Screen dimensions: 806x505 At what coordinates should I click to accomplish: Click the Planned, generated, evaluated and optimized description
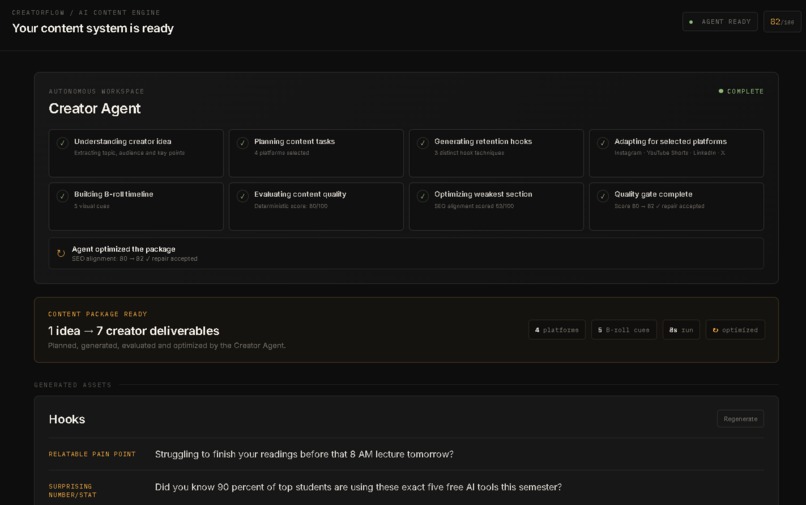click(167, 346)
